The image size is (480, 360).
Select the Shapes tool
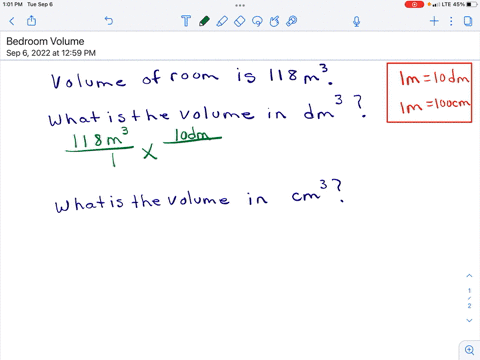pyautogui.click(x=274, y=21)
